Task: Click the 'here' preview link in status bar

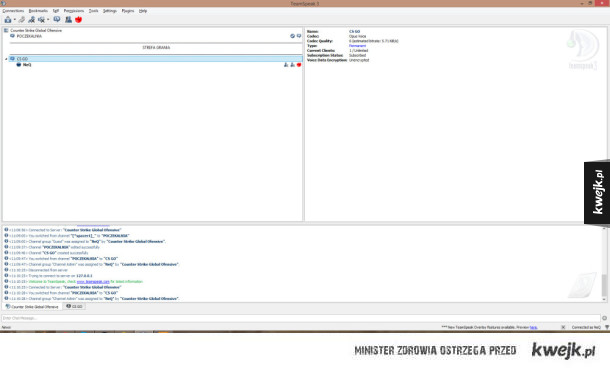Action: [x=533, y=327]
